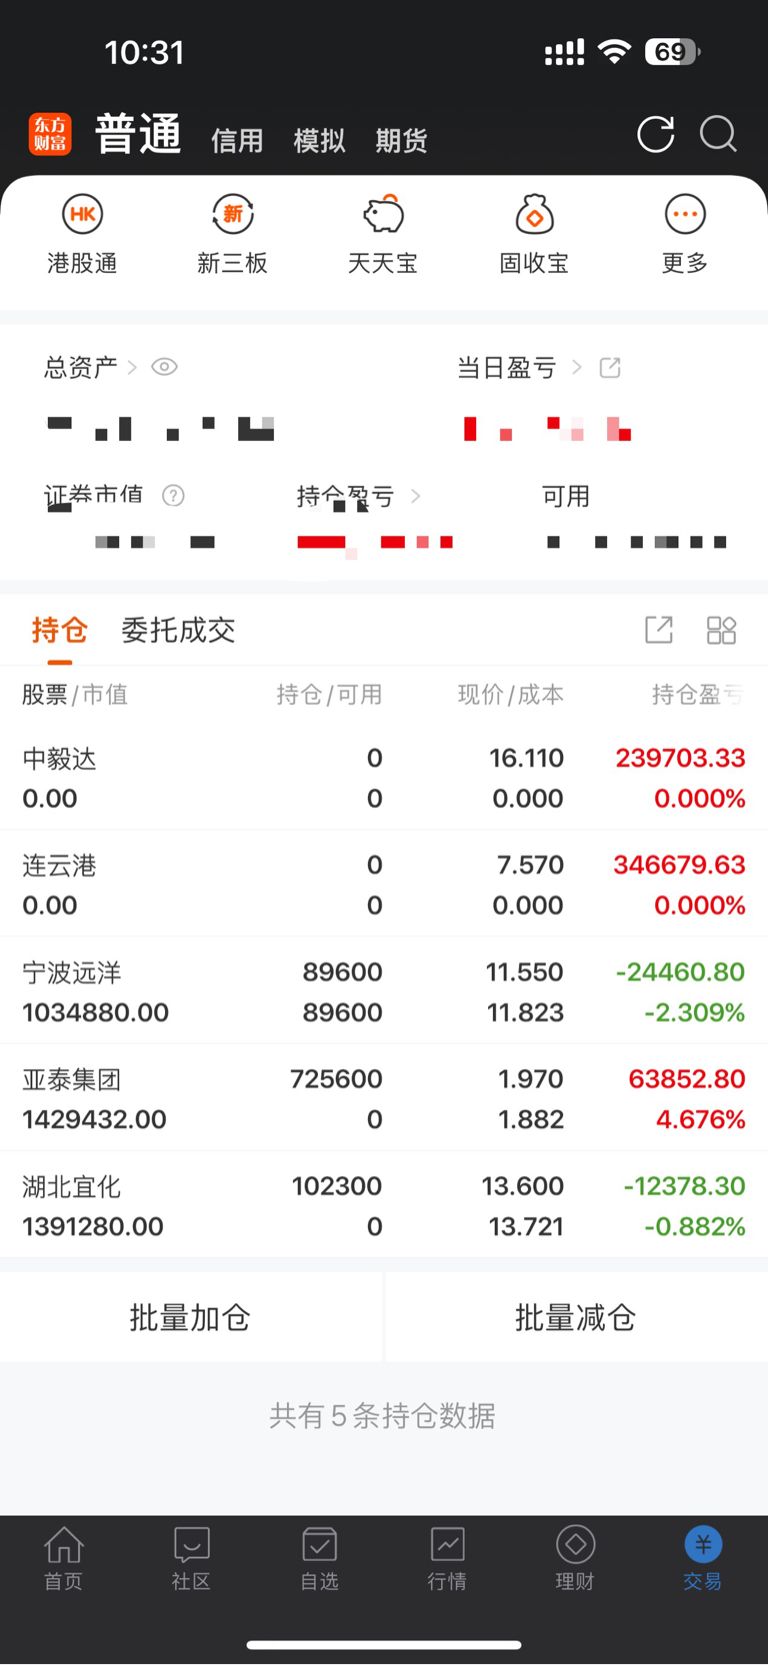
Task: Toggle asset visibility eye icon
Action: (x=164, y=367)
